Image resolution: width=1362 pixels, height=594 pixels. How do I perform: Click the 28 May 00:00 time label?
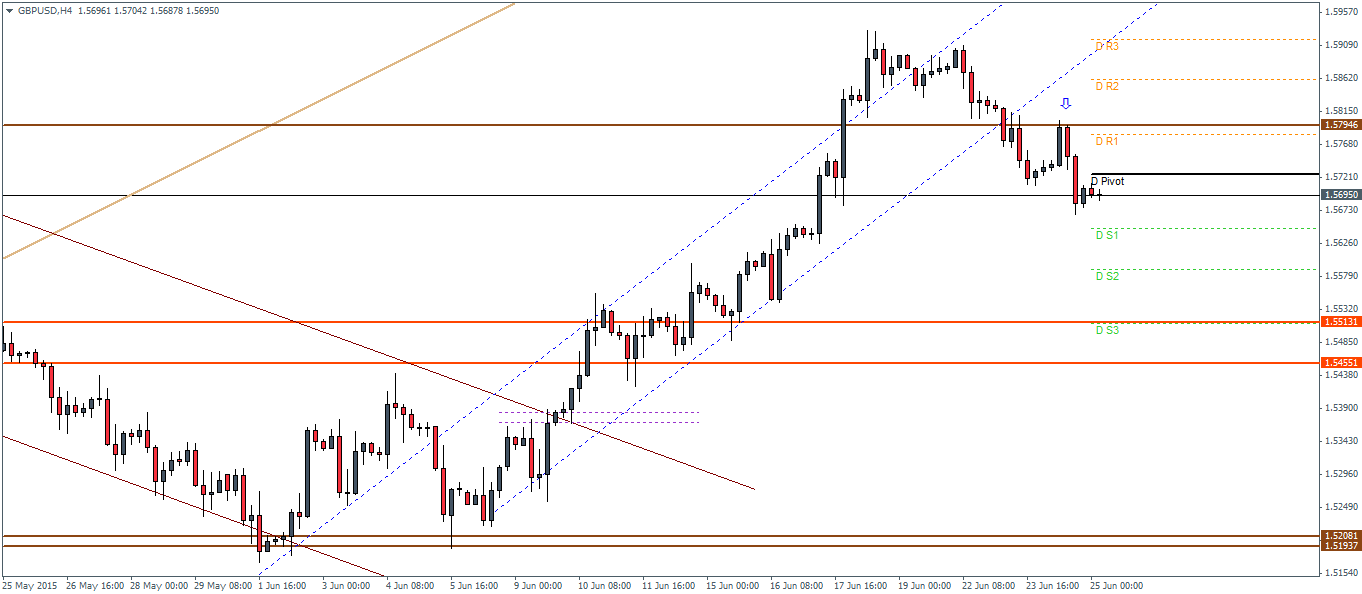click(158, 585)
